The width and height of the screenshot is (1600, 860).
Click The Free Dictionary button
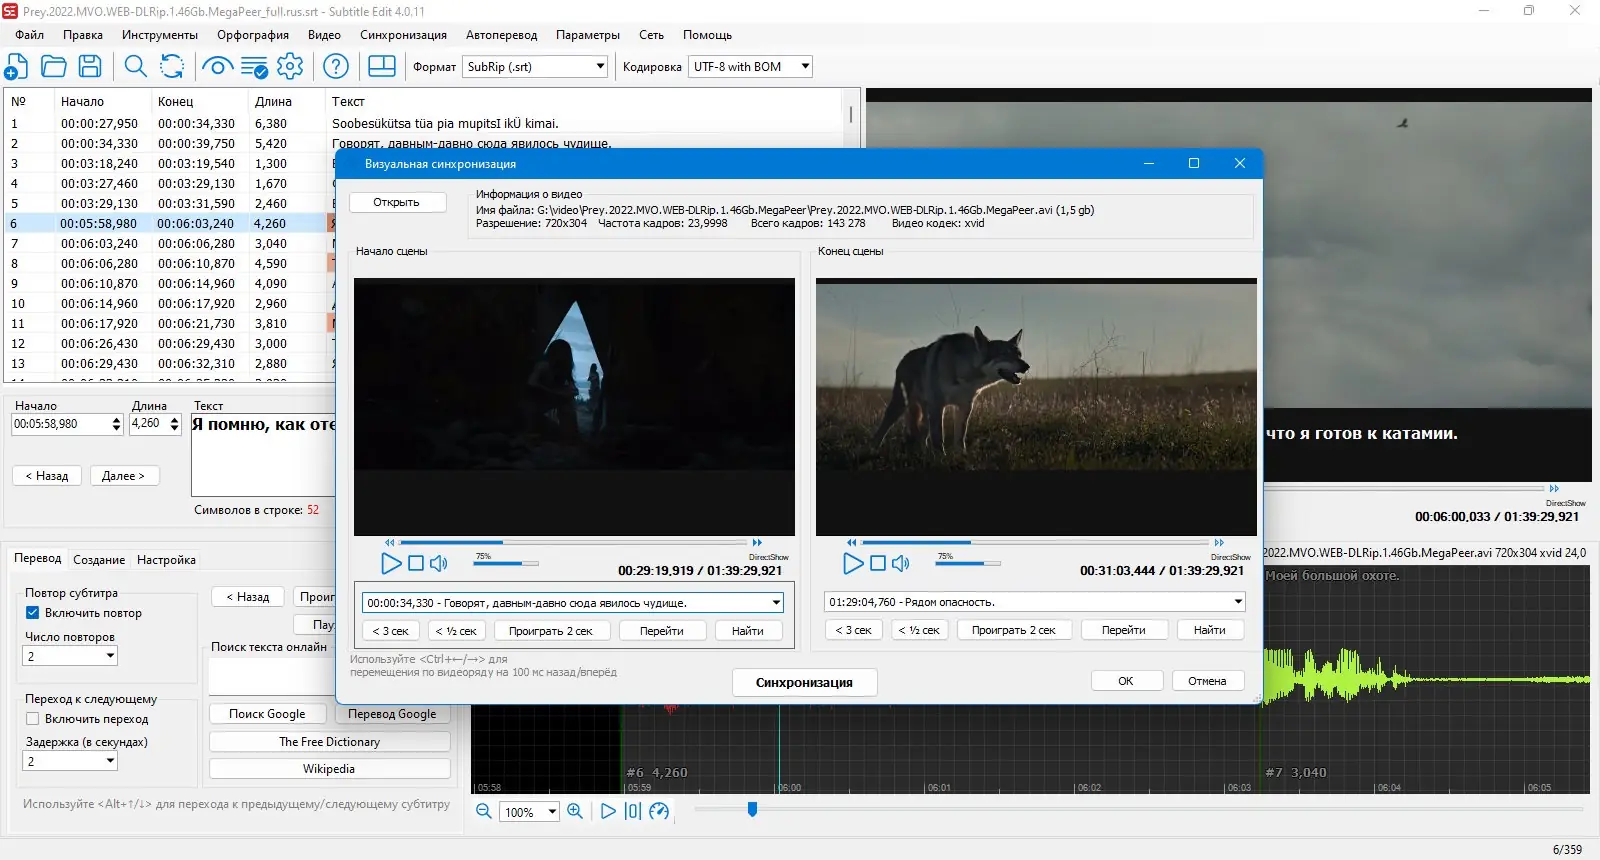pyautogui.click(x=329, y=742)
